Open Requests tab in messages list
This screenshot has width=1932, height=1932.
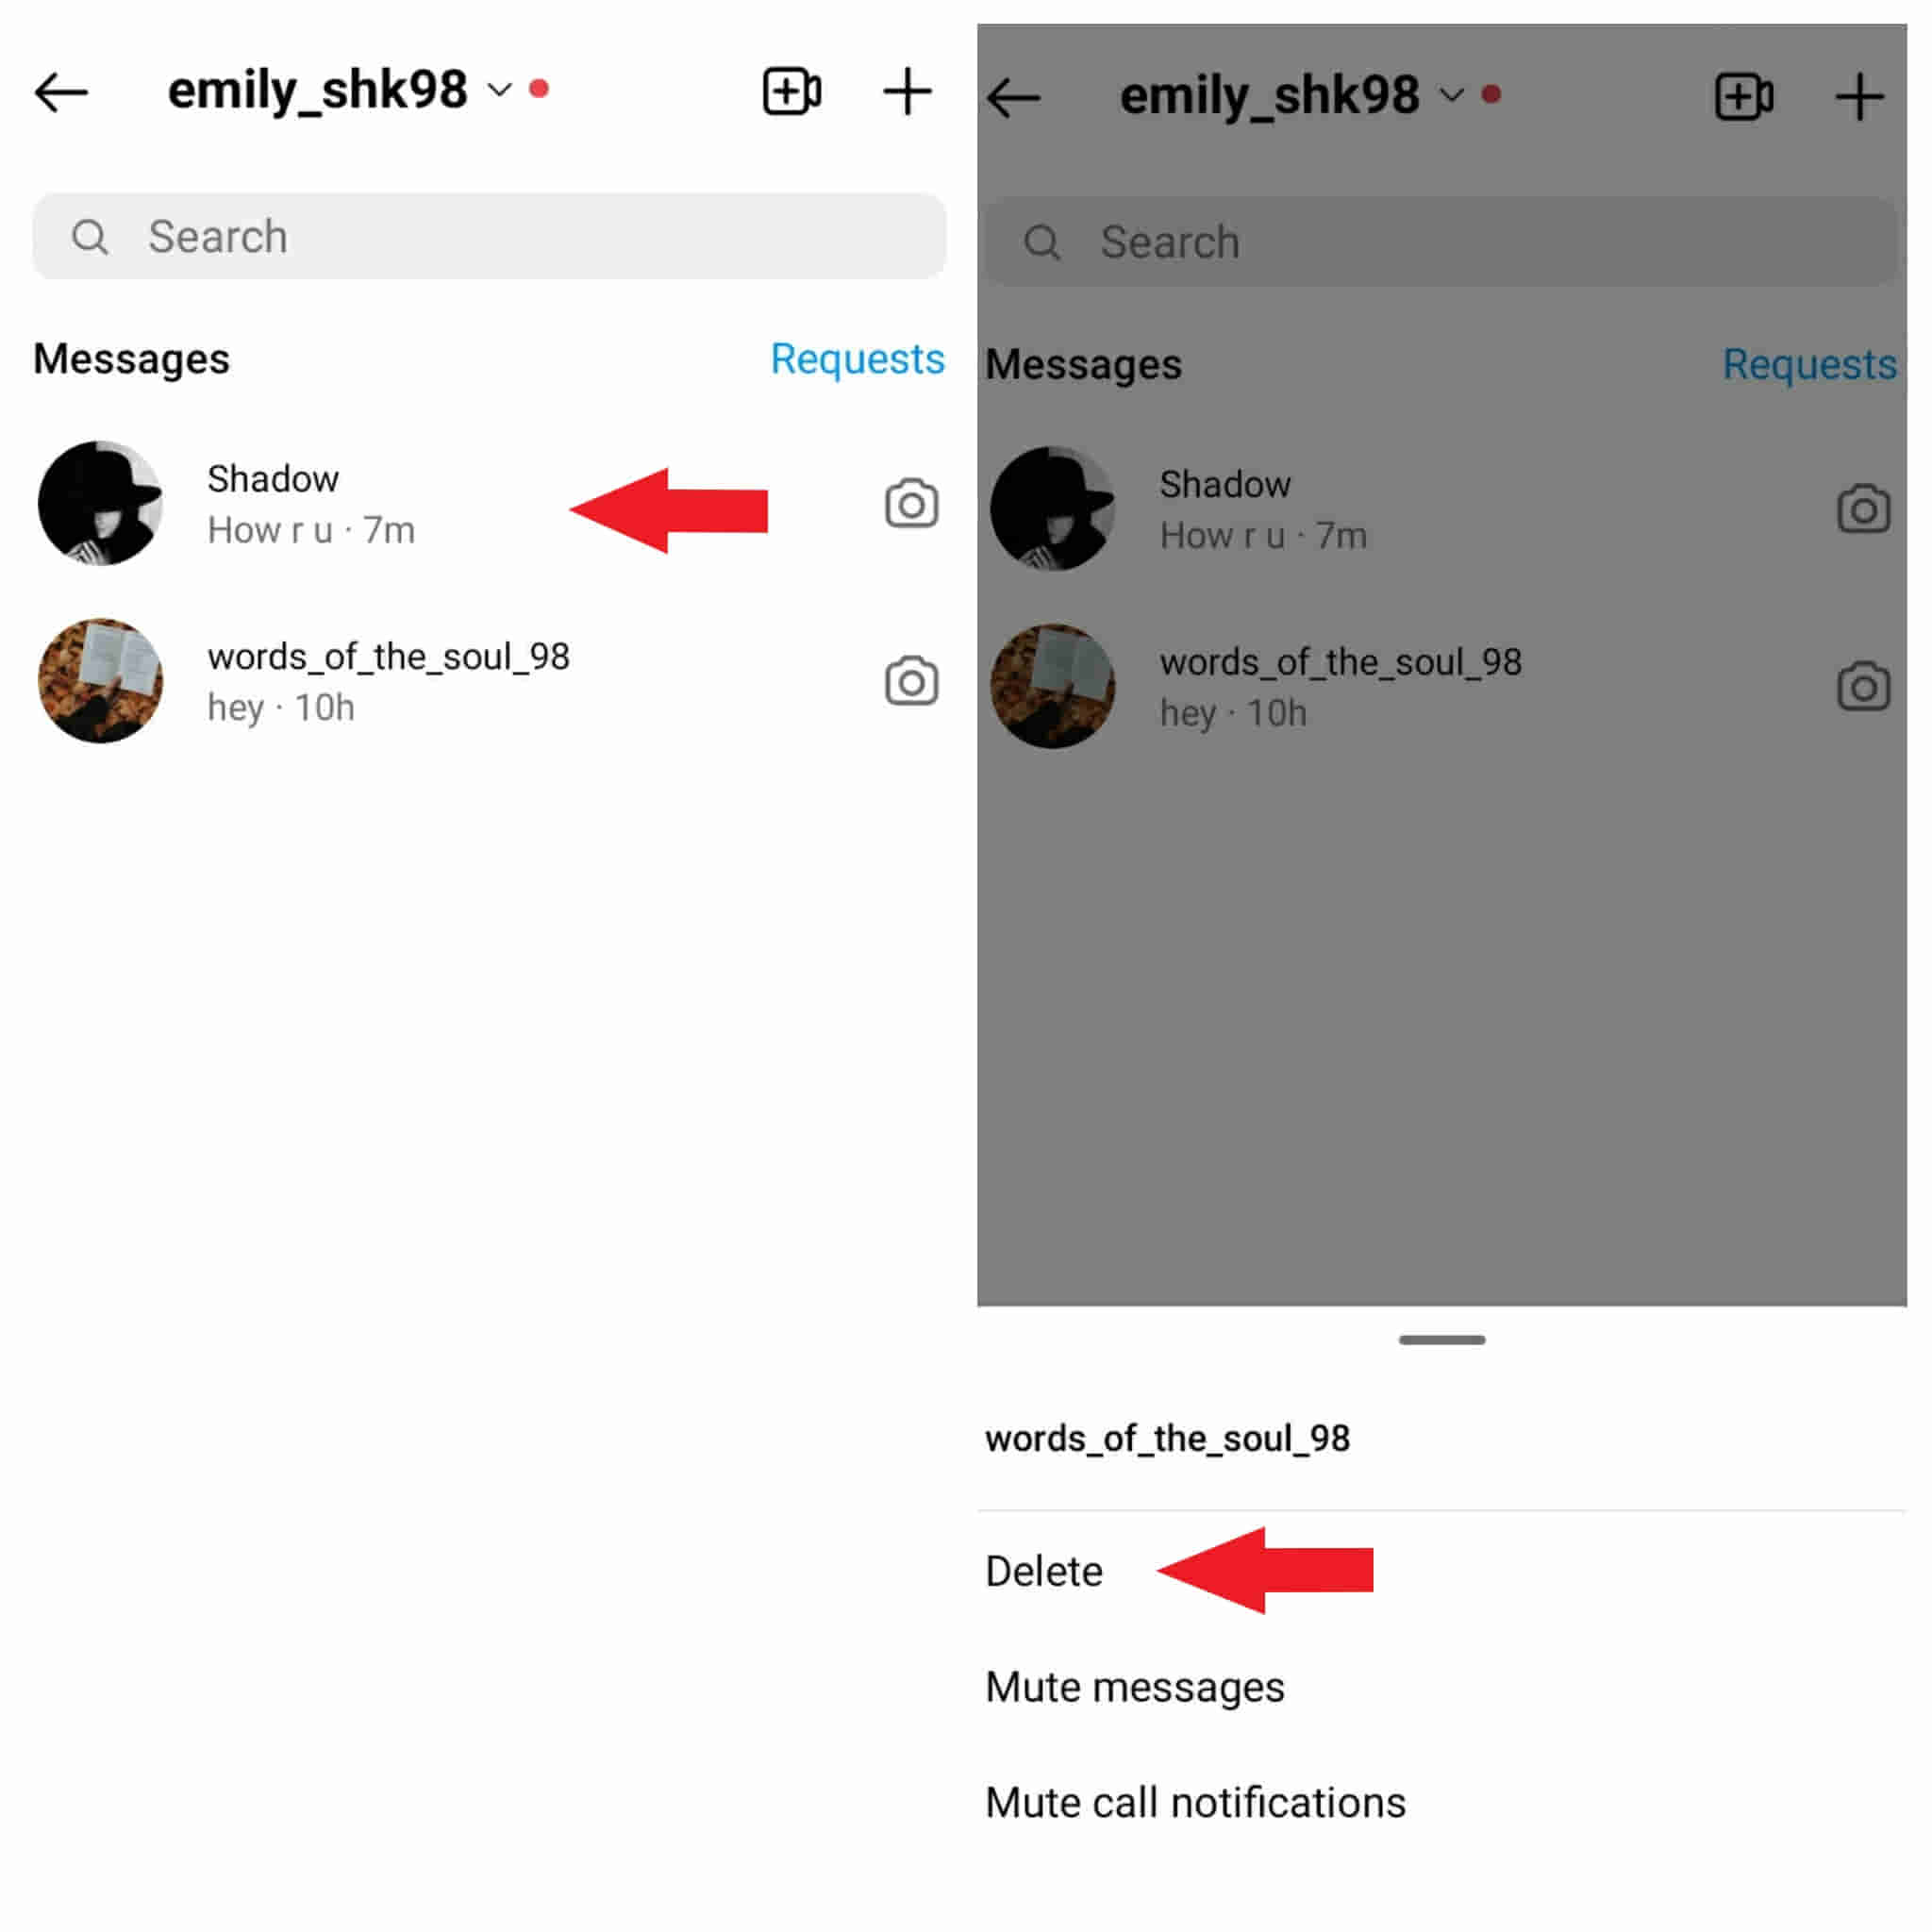pyautogui.click(x=858, y=359)
